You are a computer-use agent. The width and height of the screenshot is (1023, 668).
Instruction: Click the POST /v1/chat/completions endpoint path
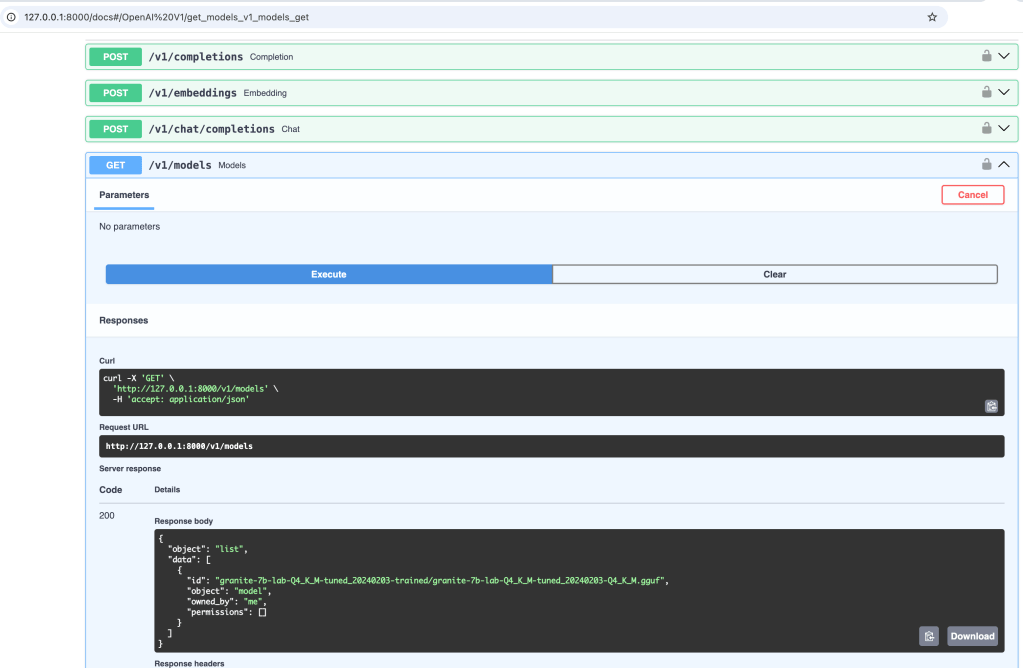point(211,129)
